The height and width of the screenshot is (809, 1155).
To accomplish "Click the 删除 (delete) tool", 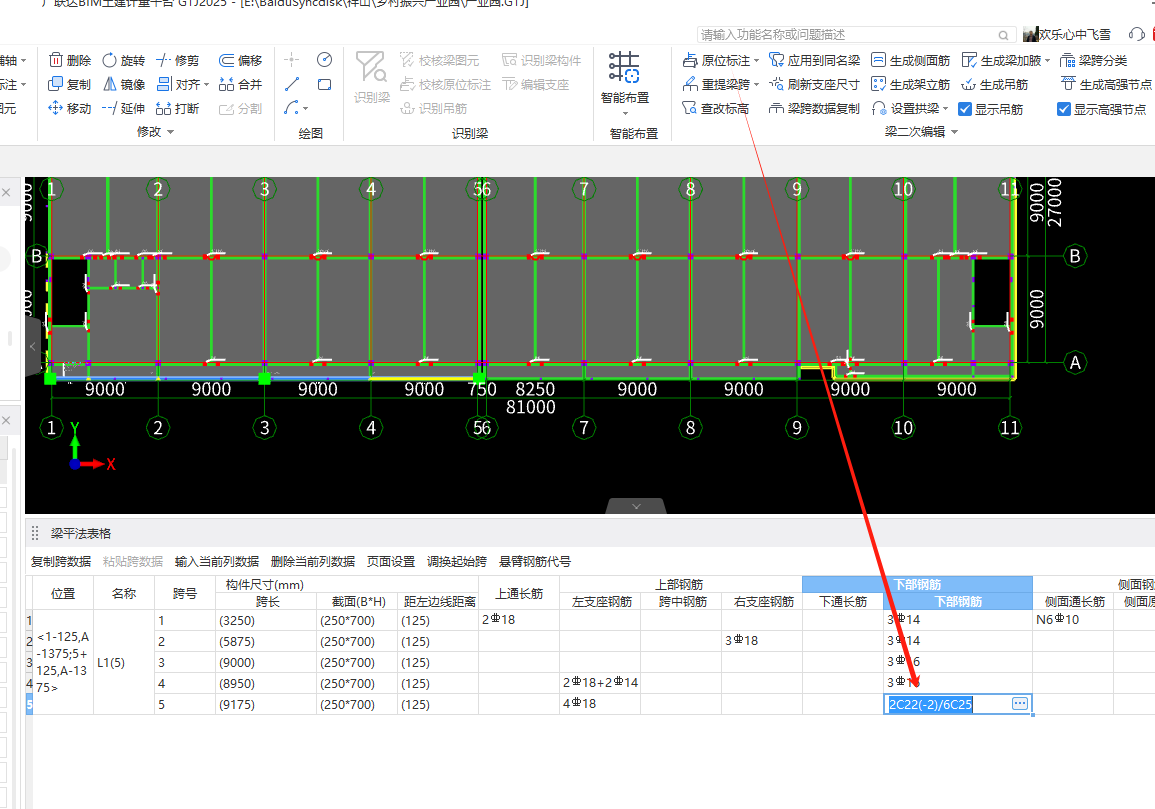I will 70,60.
